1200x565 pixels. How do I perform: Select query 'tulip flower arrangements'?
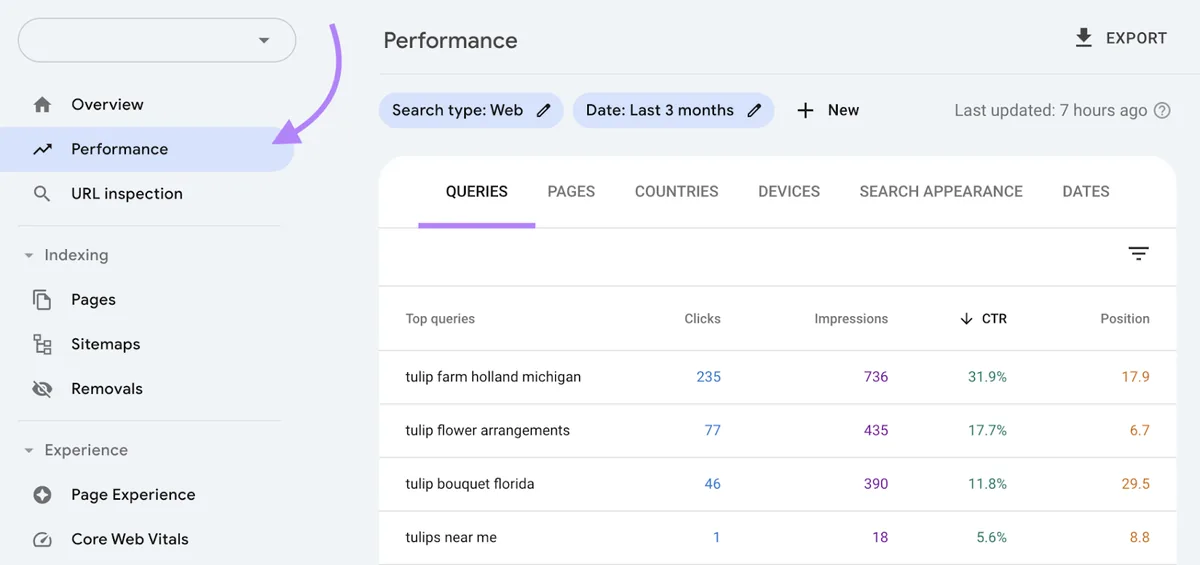point(488,431)
